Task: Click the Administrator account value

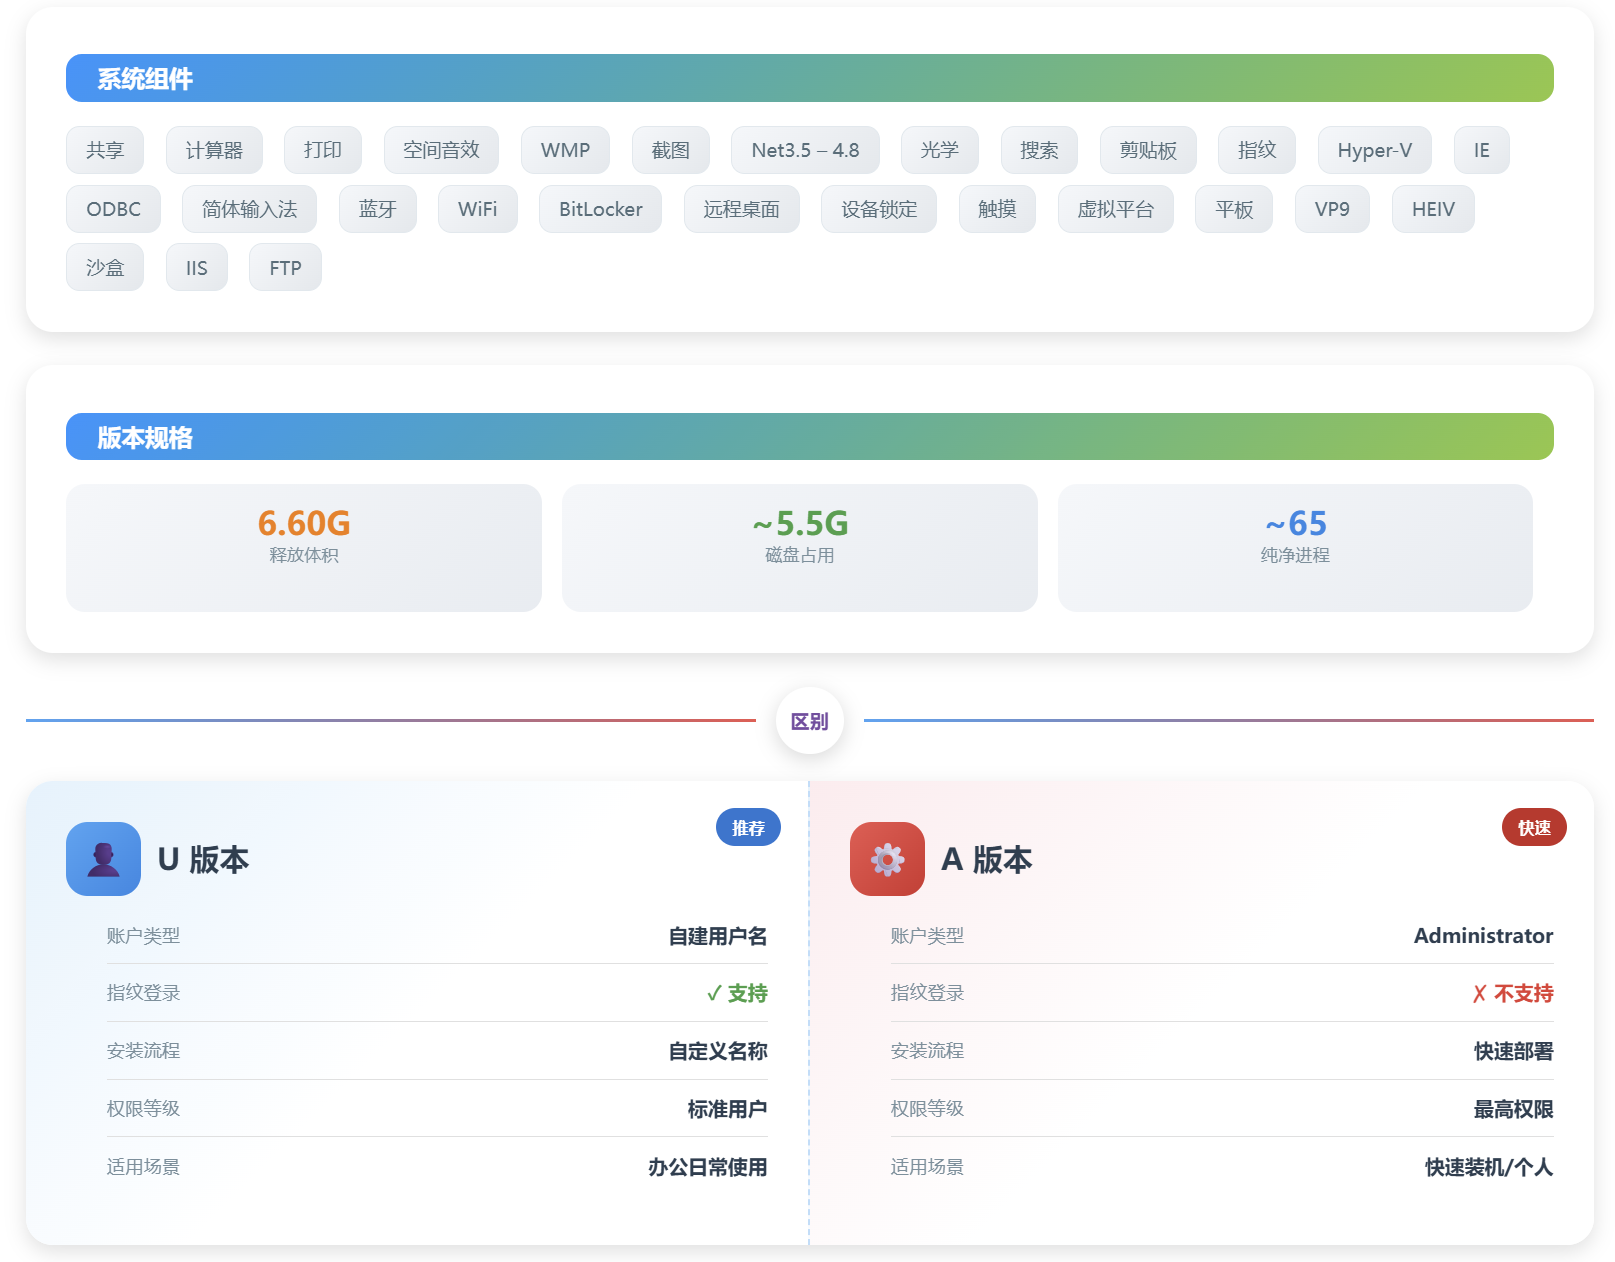Action: pos(1483,936)
